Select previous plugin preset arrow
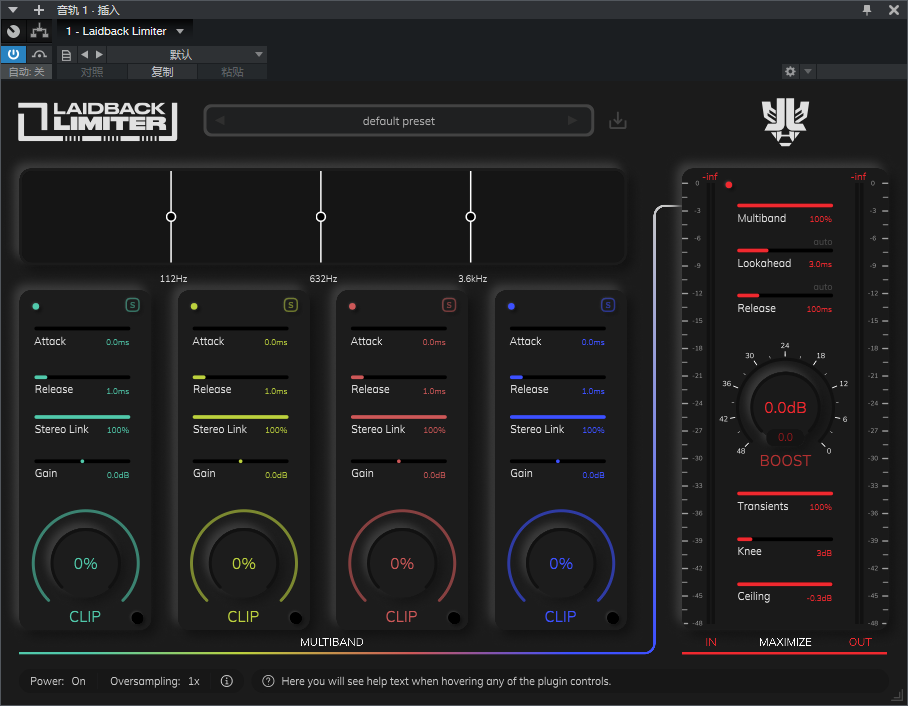 pyautogui.click(x=220, y=120)
